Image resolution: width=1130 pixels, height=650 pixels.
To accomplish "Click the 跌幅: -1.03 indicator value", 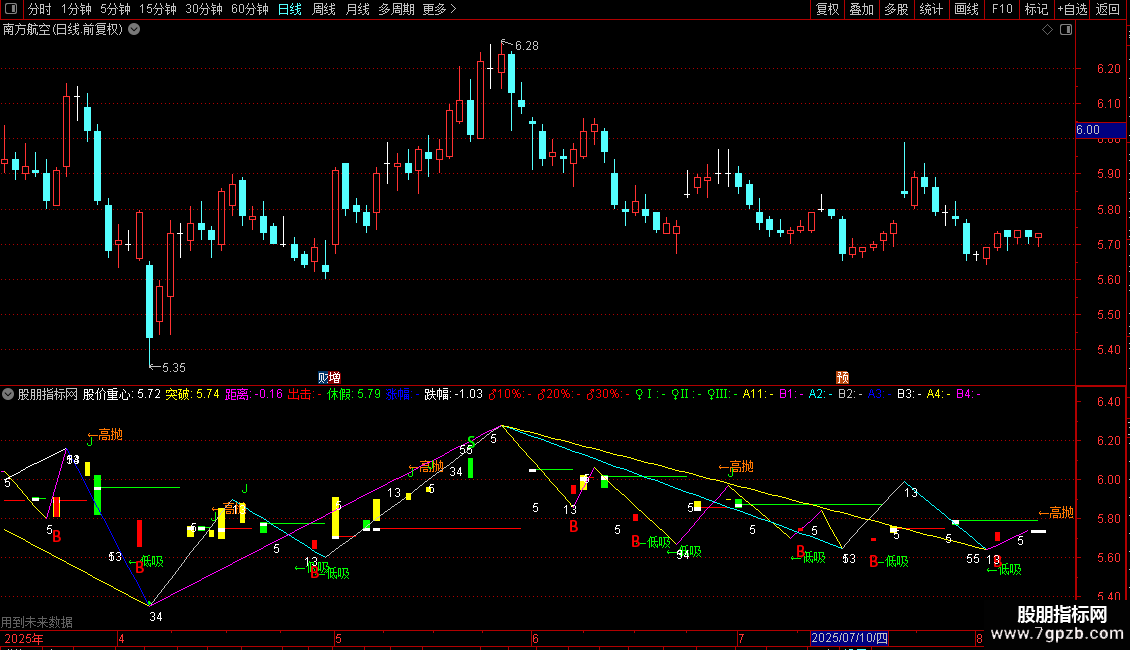I will coord(453,394).
